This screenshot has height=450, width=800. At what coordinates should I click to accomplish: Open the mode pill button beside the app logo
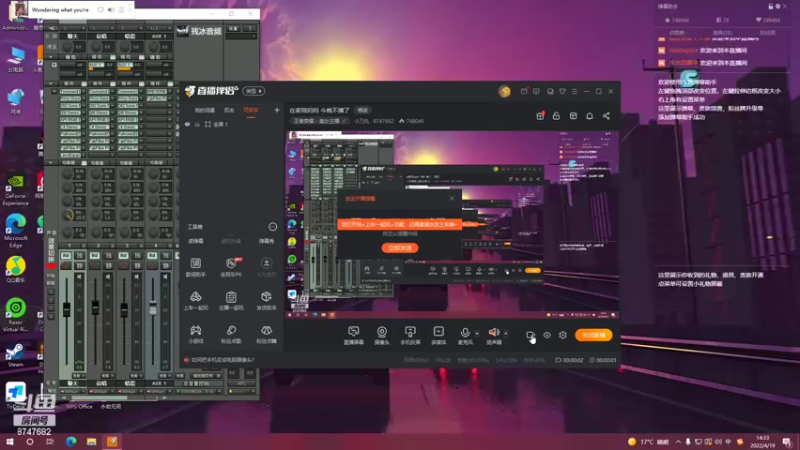pyautogui.click(x=253, y=91)
